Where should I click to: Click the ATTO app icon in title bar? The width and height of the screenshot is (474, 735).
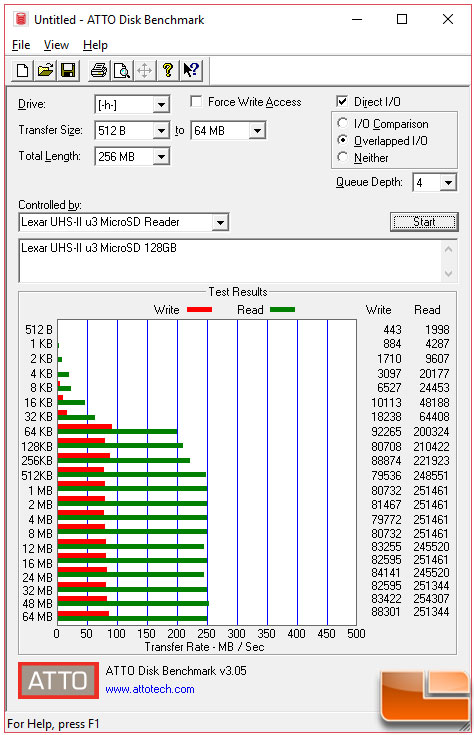point(21,19)
